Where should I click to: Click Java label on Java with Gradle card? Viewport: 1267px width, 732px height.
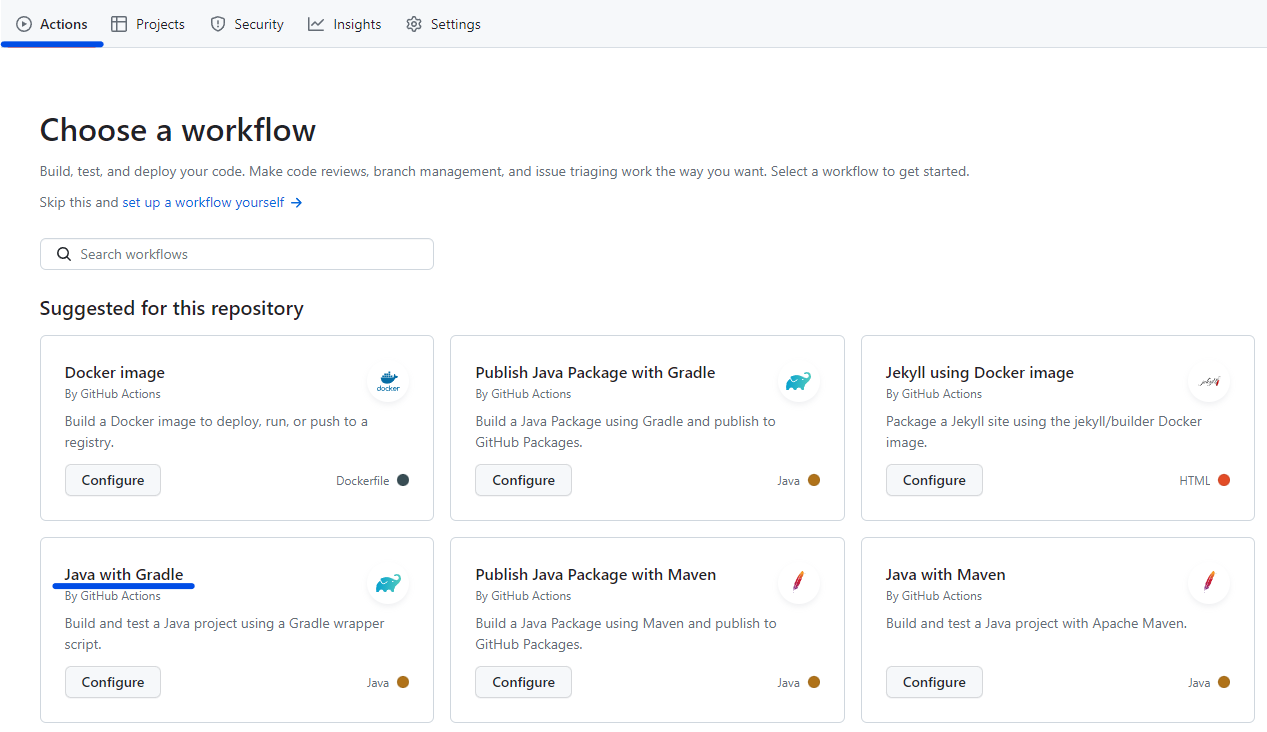coord(378,682)
